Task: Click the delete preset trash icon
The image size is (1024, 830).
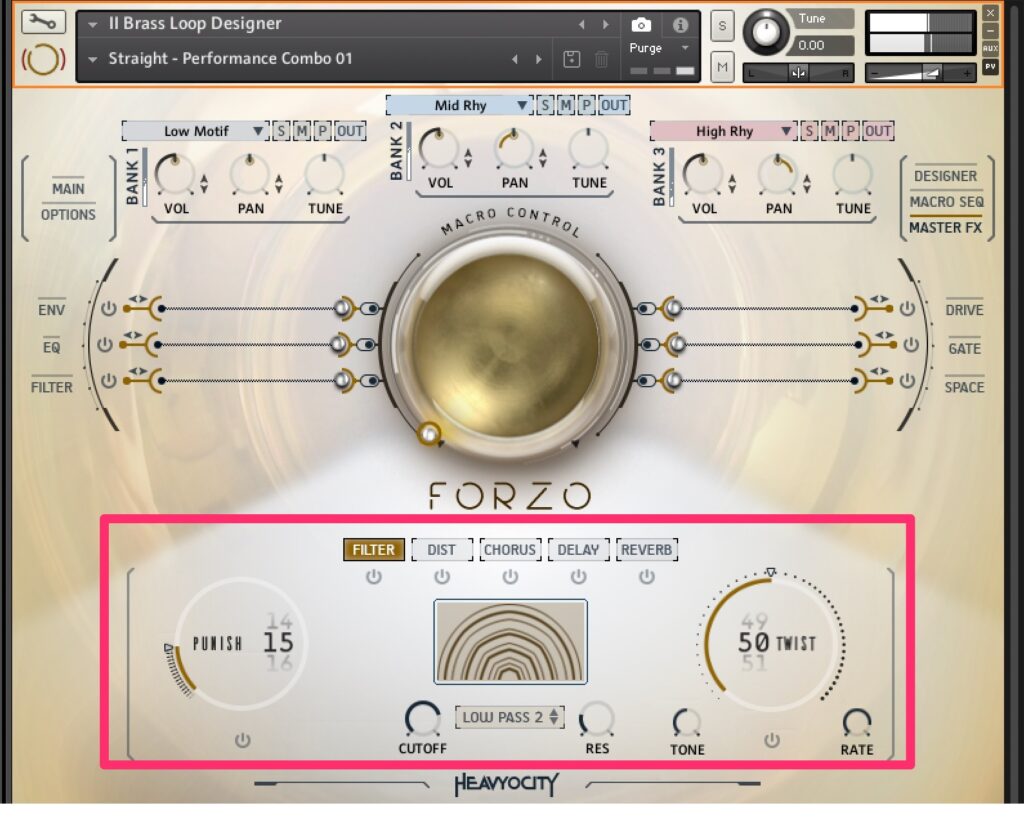Action: click(601, 59)
